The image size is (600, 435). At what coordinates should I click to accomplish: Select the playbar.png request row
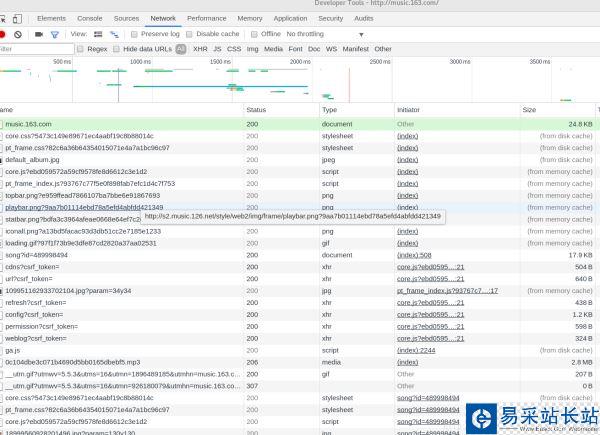tap(298, 207)
